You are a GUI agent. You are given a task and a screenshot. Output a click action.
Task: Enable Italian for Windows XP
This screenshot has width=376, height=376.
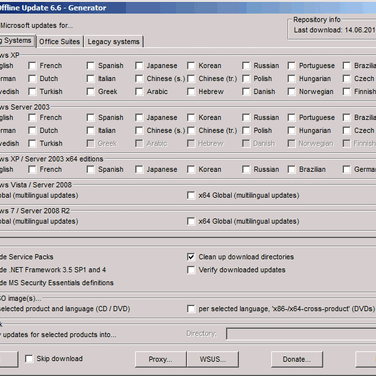pos(90,79)
